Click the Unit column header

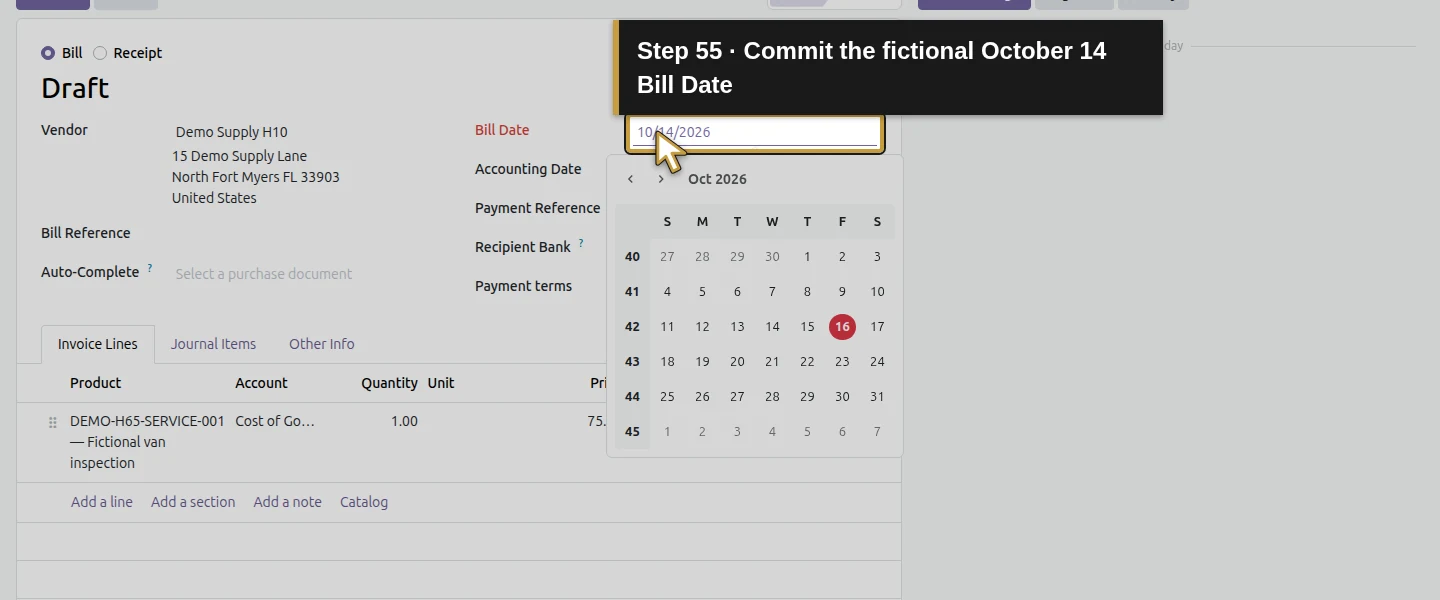(441, 383)
